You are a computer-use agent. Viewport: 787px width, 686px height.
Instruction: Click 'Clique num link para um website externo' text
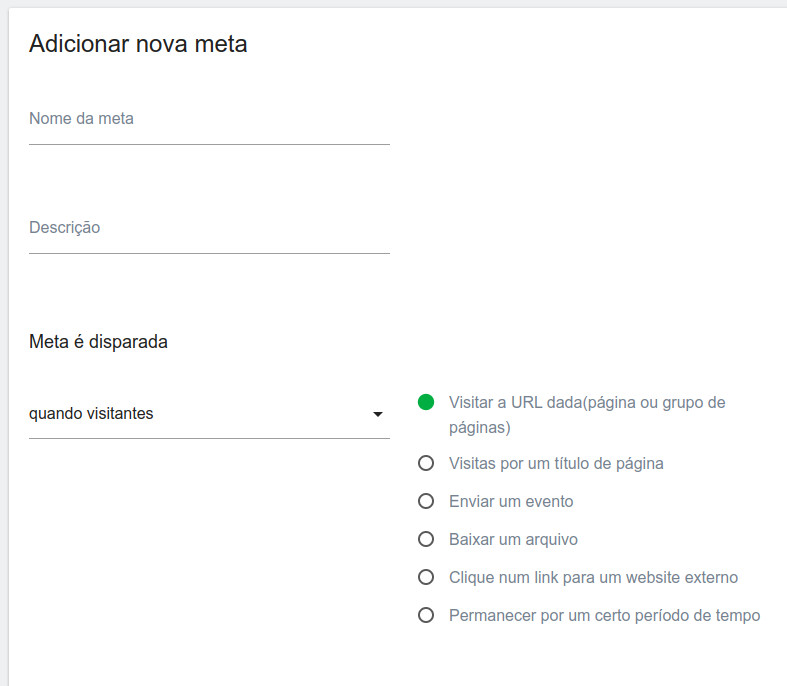click(593, 577)
